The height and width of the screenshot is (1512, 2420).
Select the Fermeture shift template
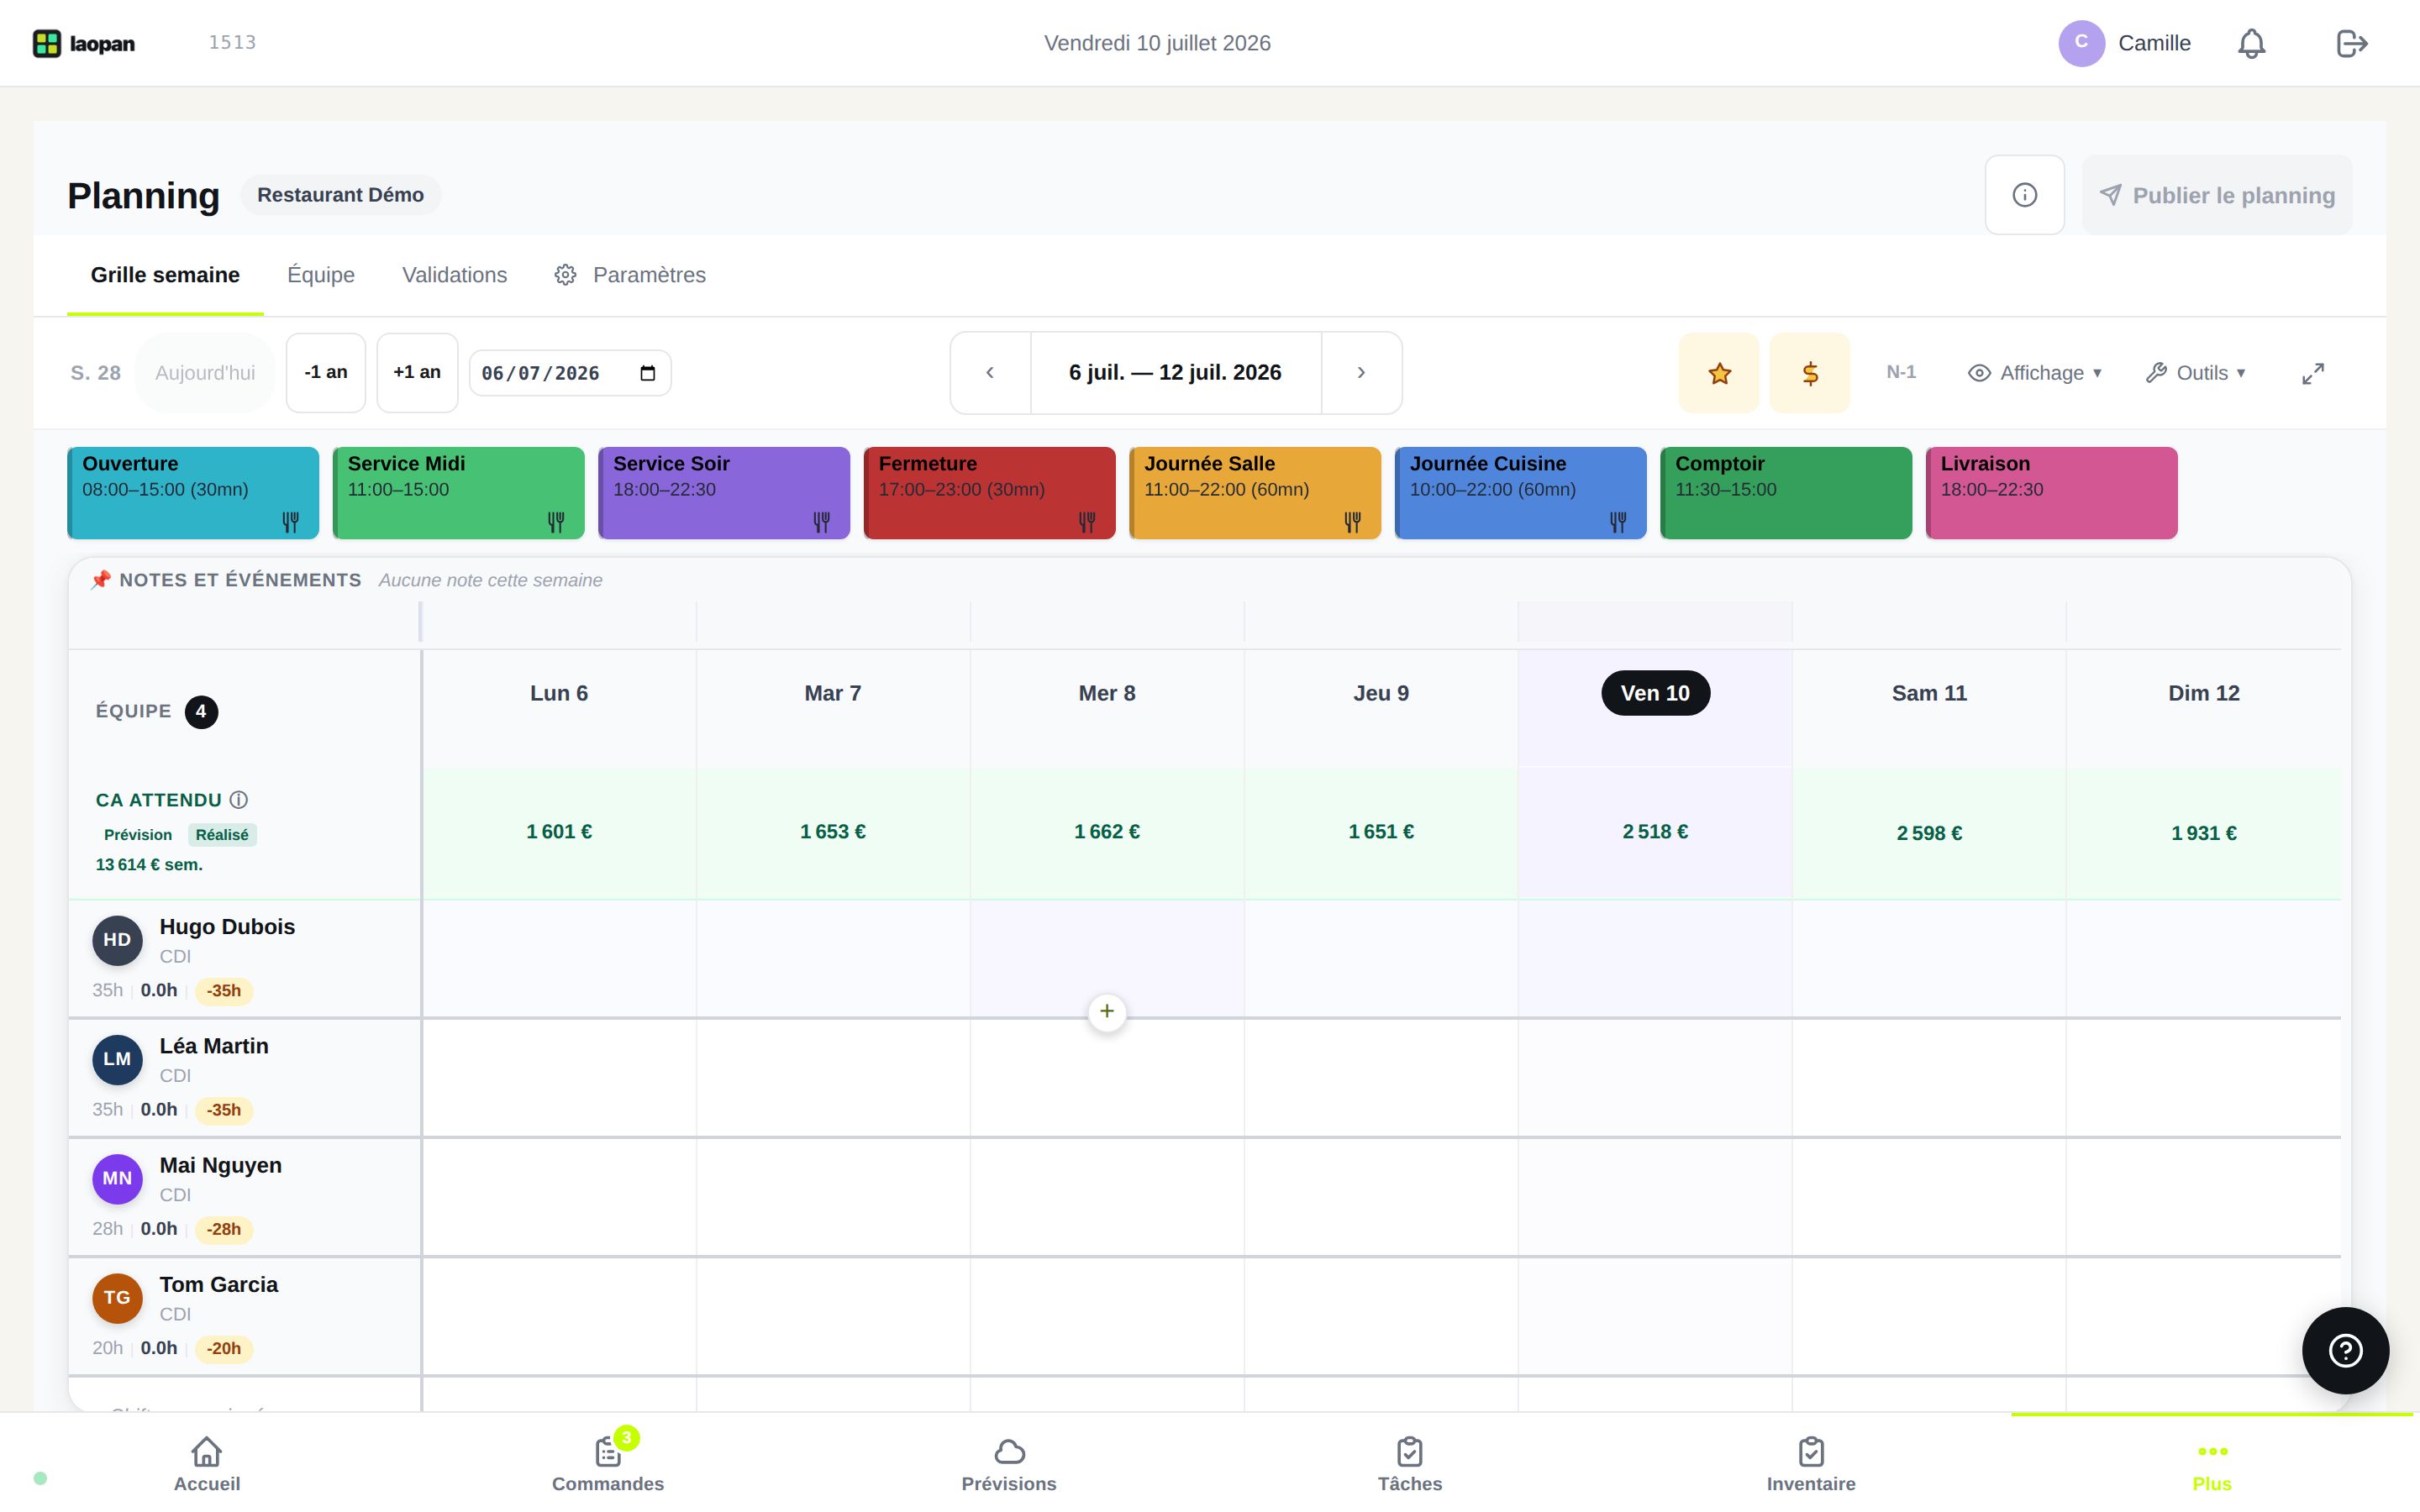tap(989, 493)
